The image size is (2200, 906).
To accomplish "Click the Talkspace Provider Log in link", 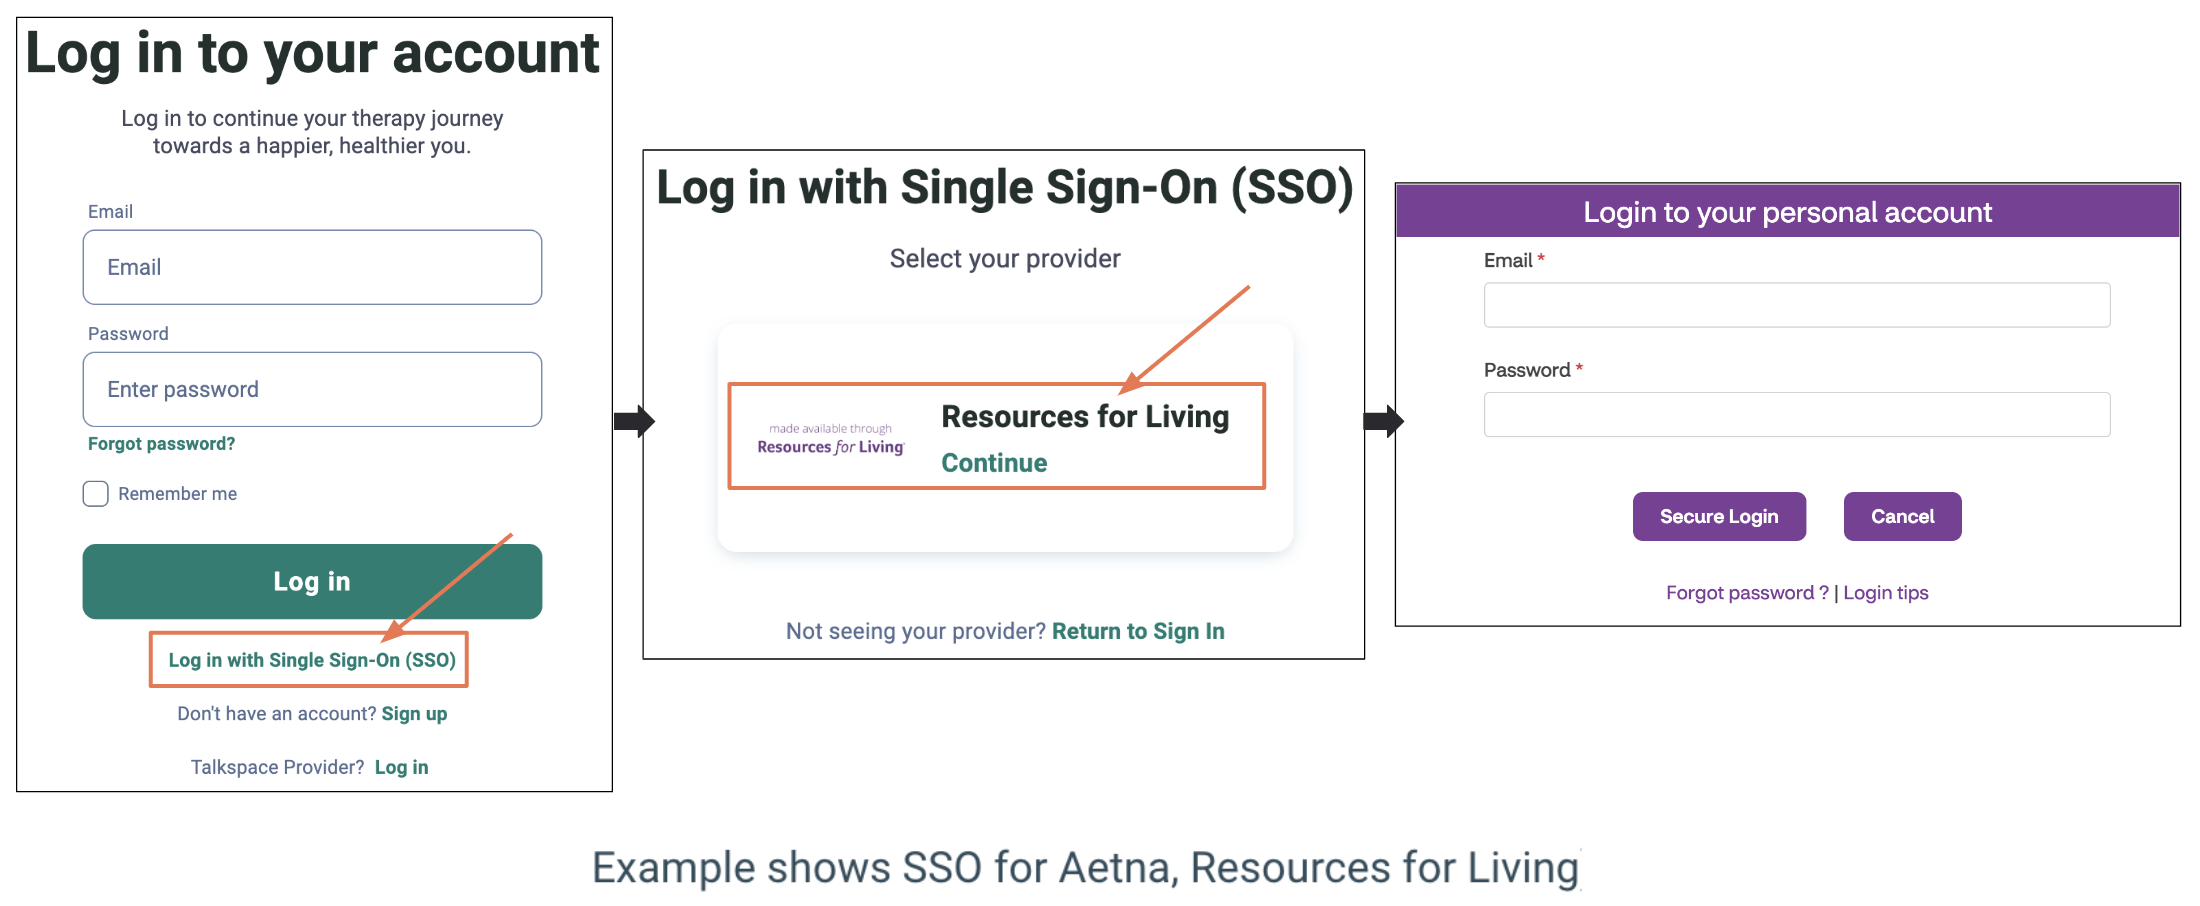I will pyautogui.click(x=401, y=768).
